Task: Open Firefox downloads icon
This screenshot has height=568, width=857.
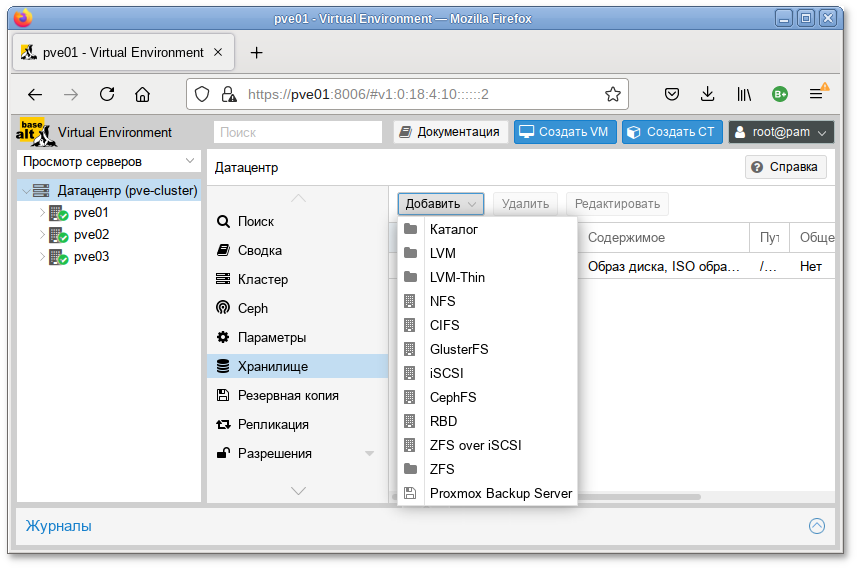Action: [x=707, y=94]
